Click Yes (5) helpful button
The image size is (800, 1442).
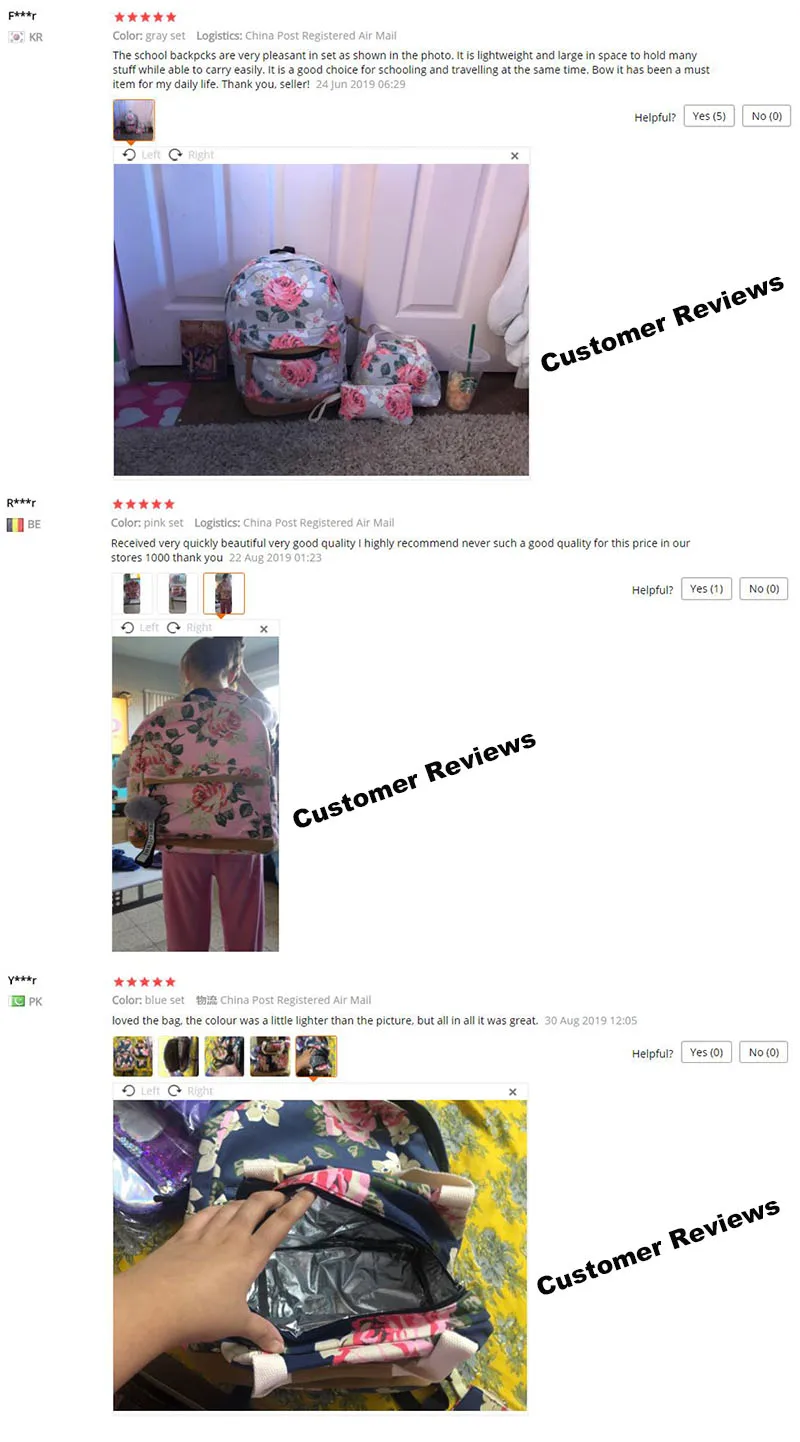click(709, 116)
